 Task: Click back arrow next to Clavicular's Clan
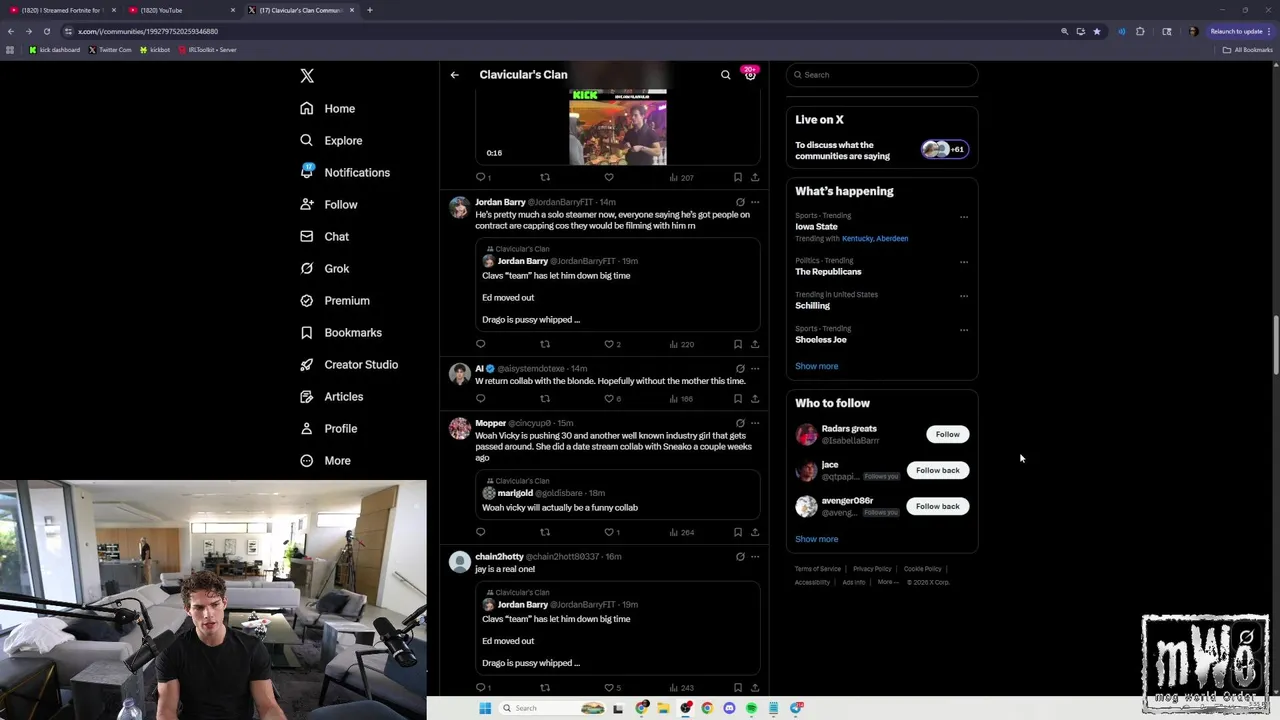point(454,75)
